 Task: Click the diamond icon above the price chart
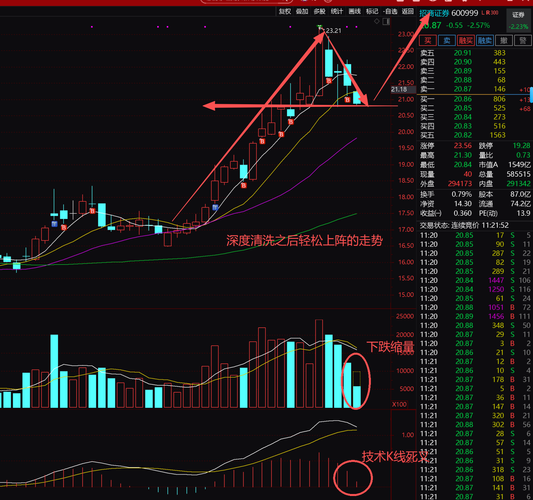point(377,21)
